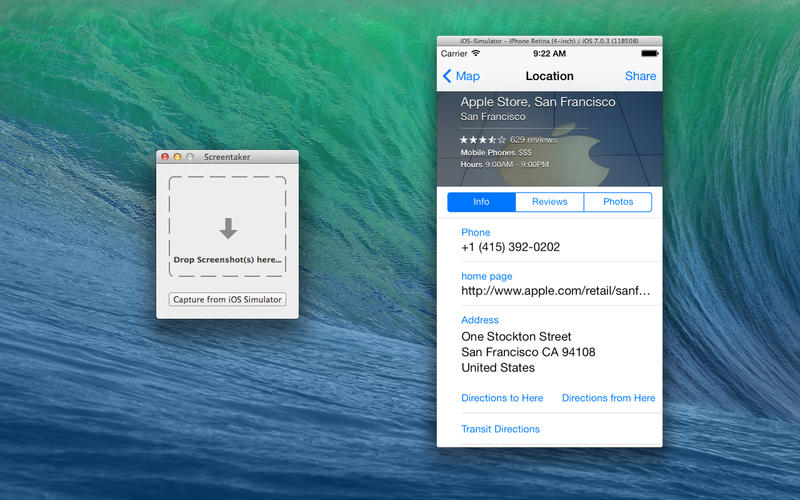Tap the phone number +1 (415) 392-0202

coord(510,247)
